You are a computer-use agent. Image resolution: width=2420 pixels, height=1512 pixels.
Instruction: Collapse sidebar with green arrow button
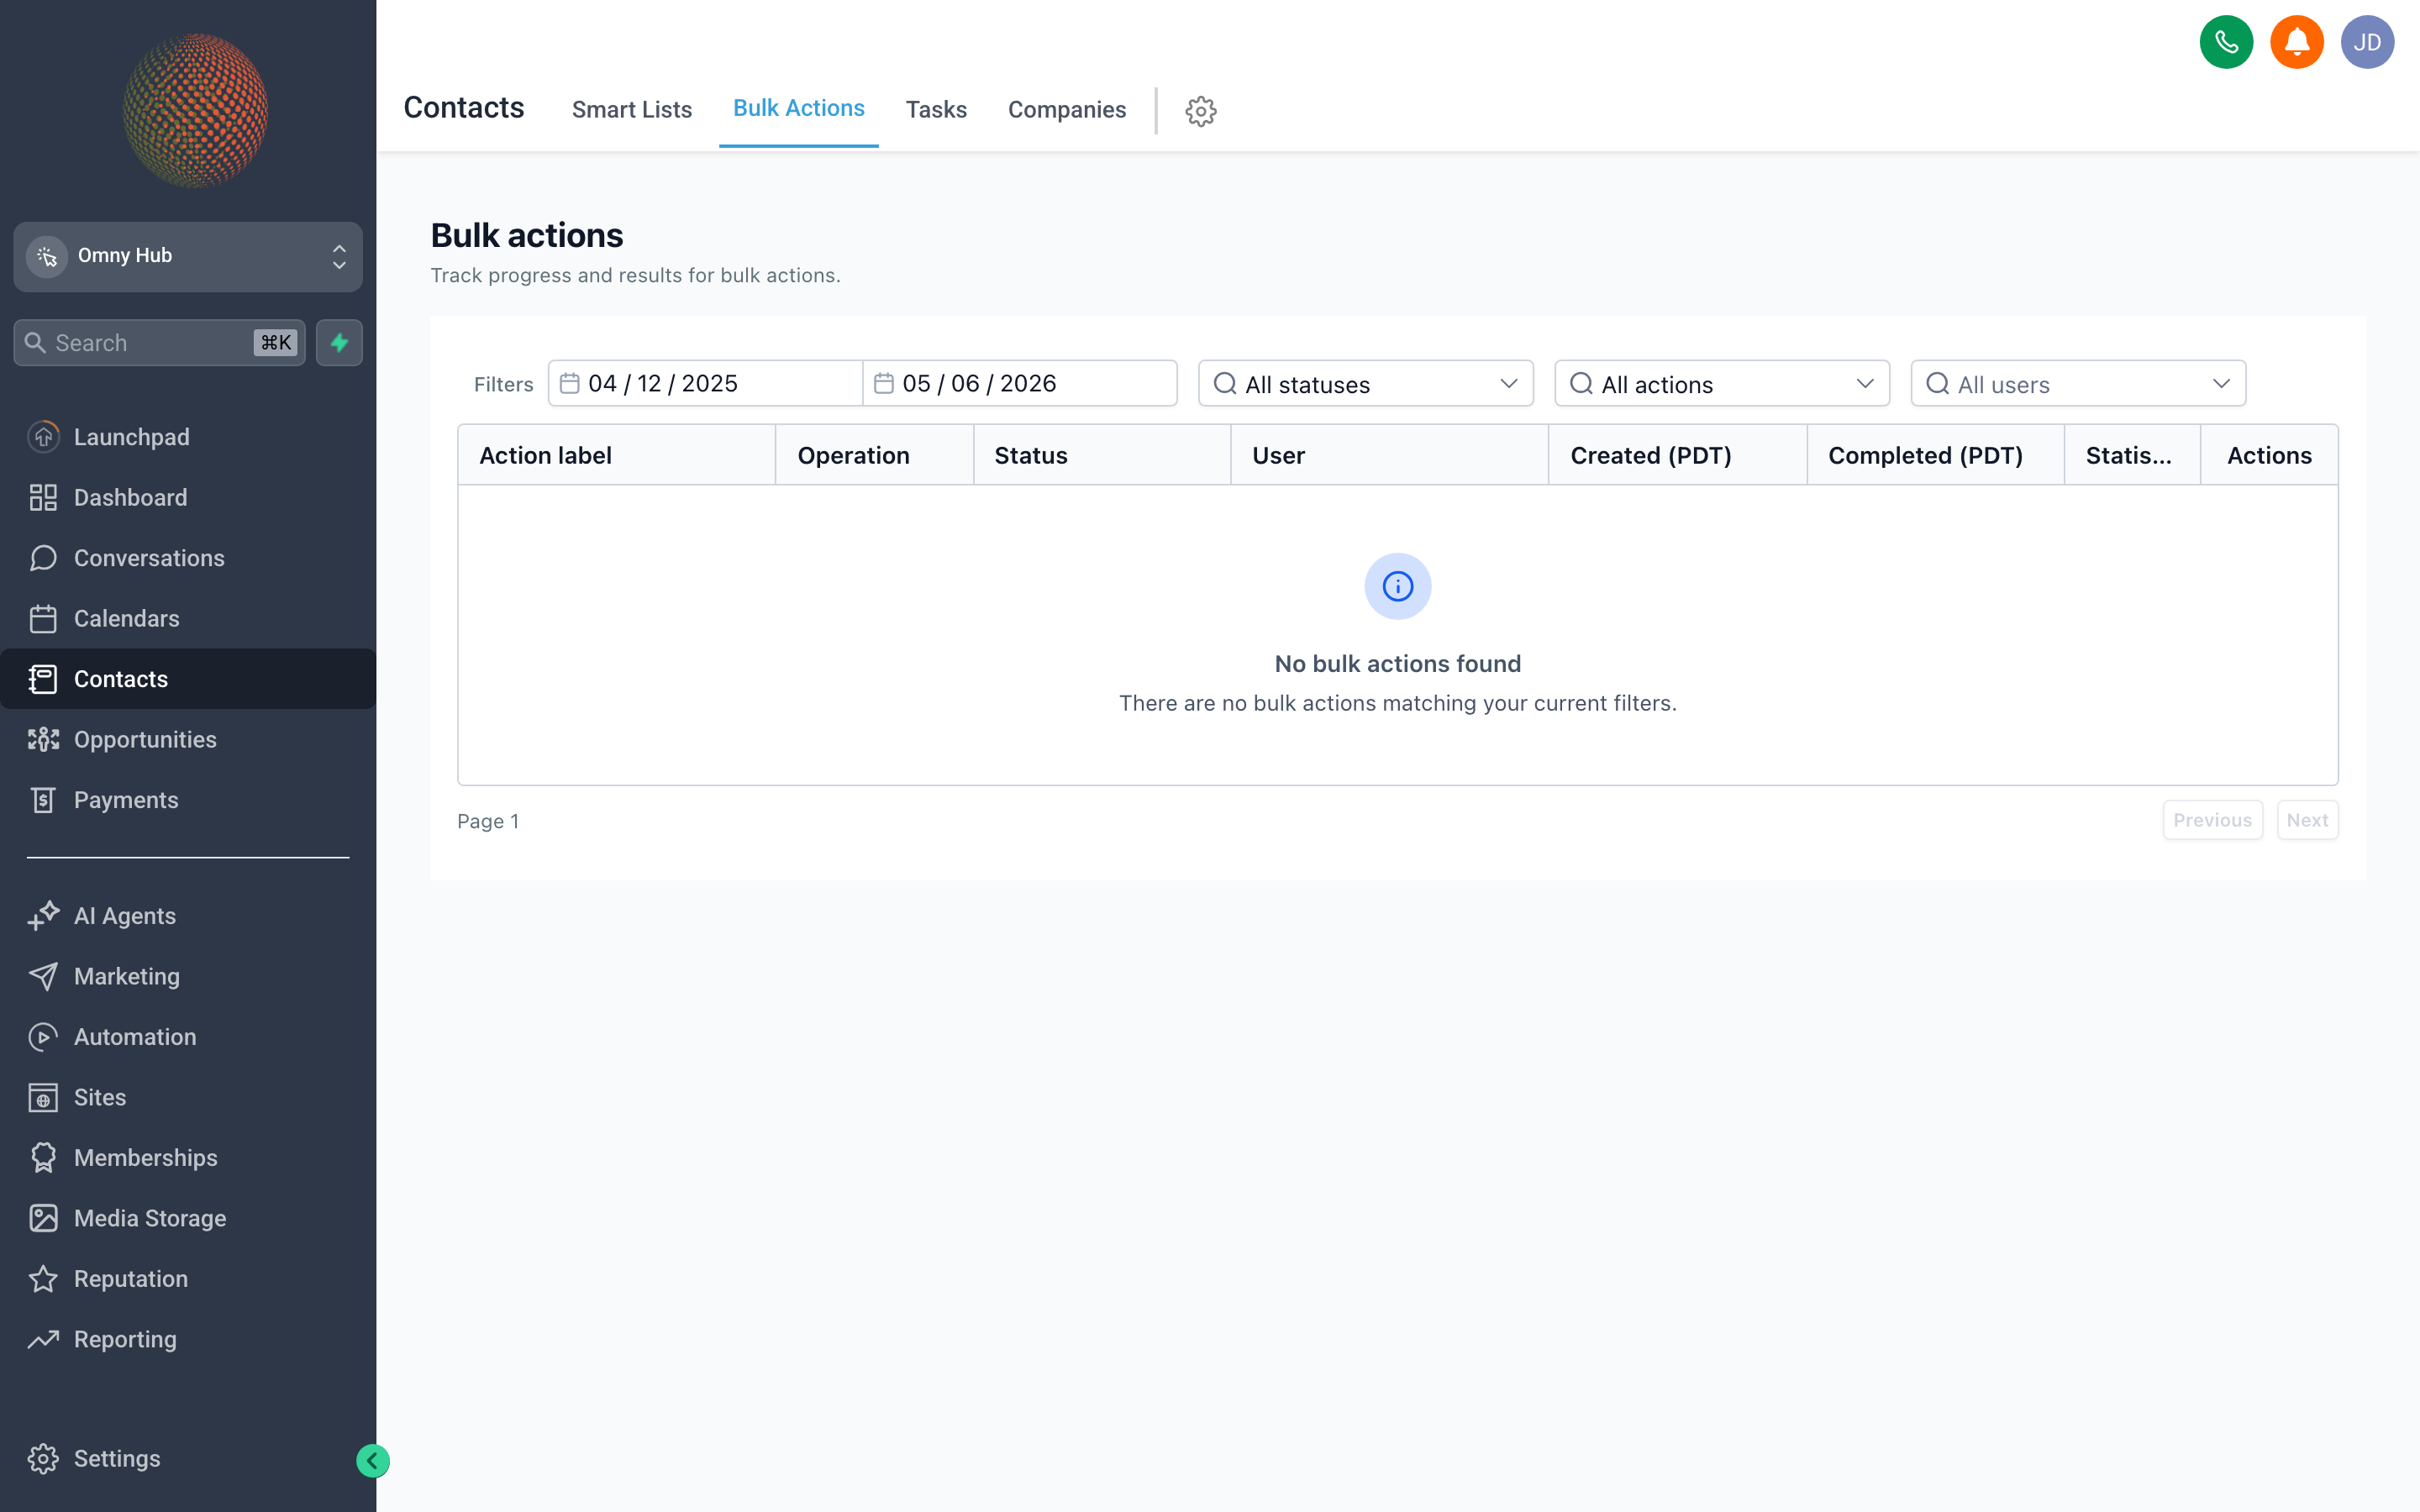click(373, 1461)
